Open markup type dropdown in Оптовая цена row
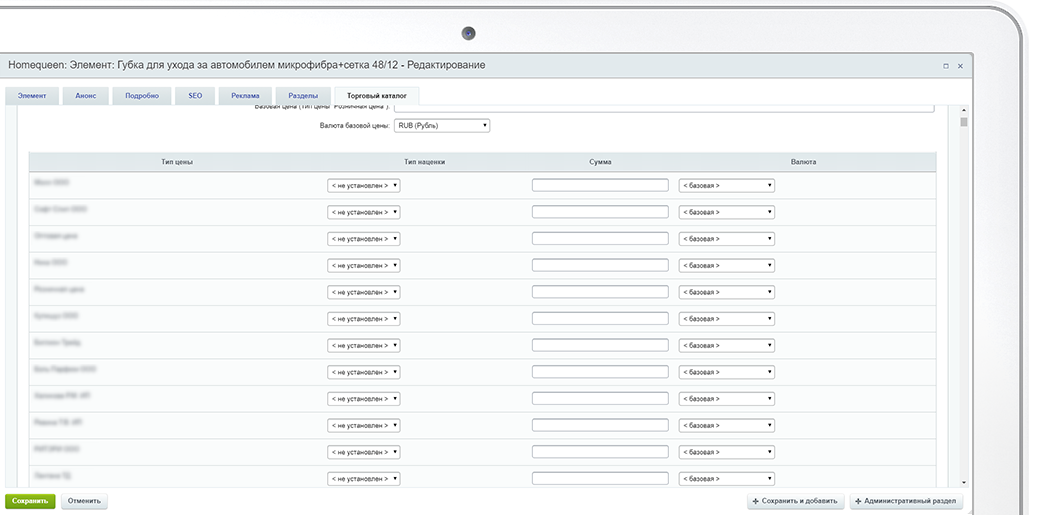The image size is (1050, 515). point(364,238)
